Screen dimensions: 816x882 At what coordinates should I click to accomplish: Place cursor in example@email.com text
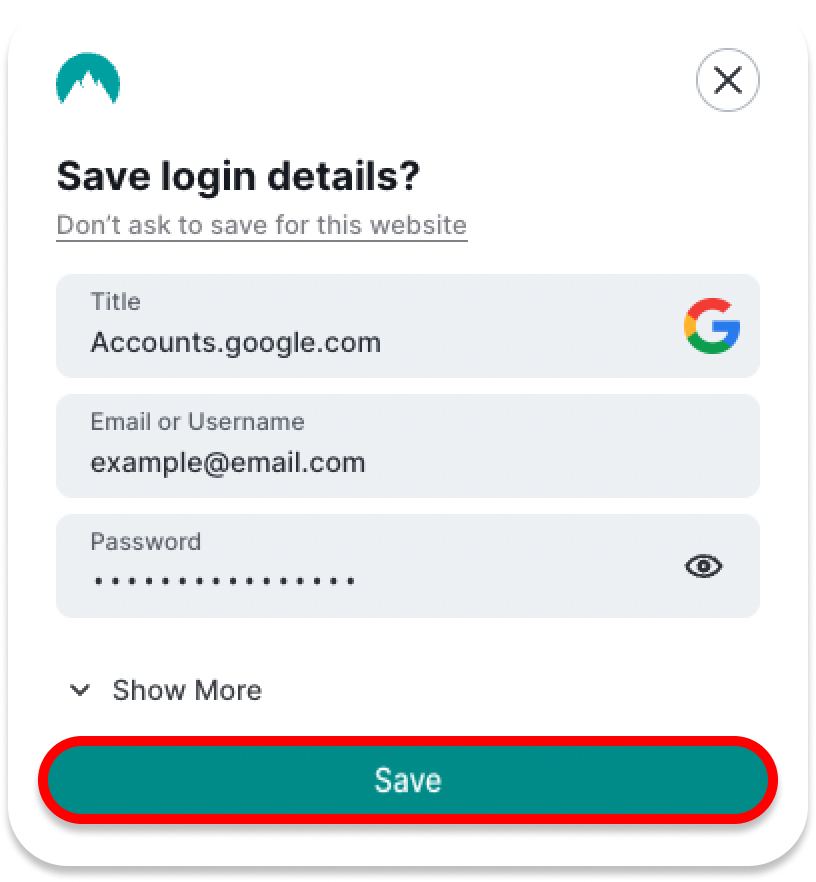click(x=228, y=463)
